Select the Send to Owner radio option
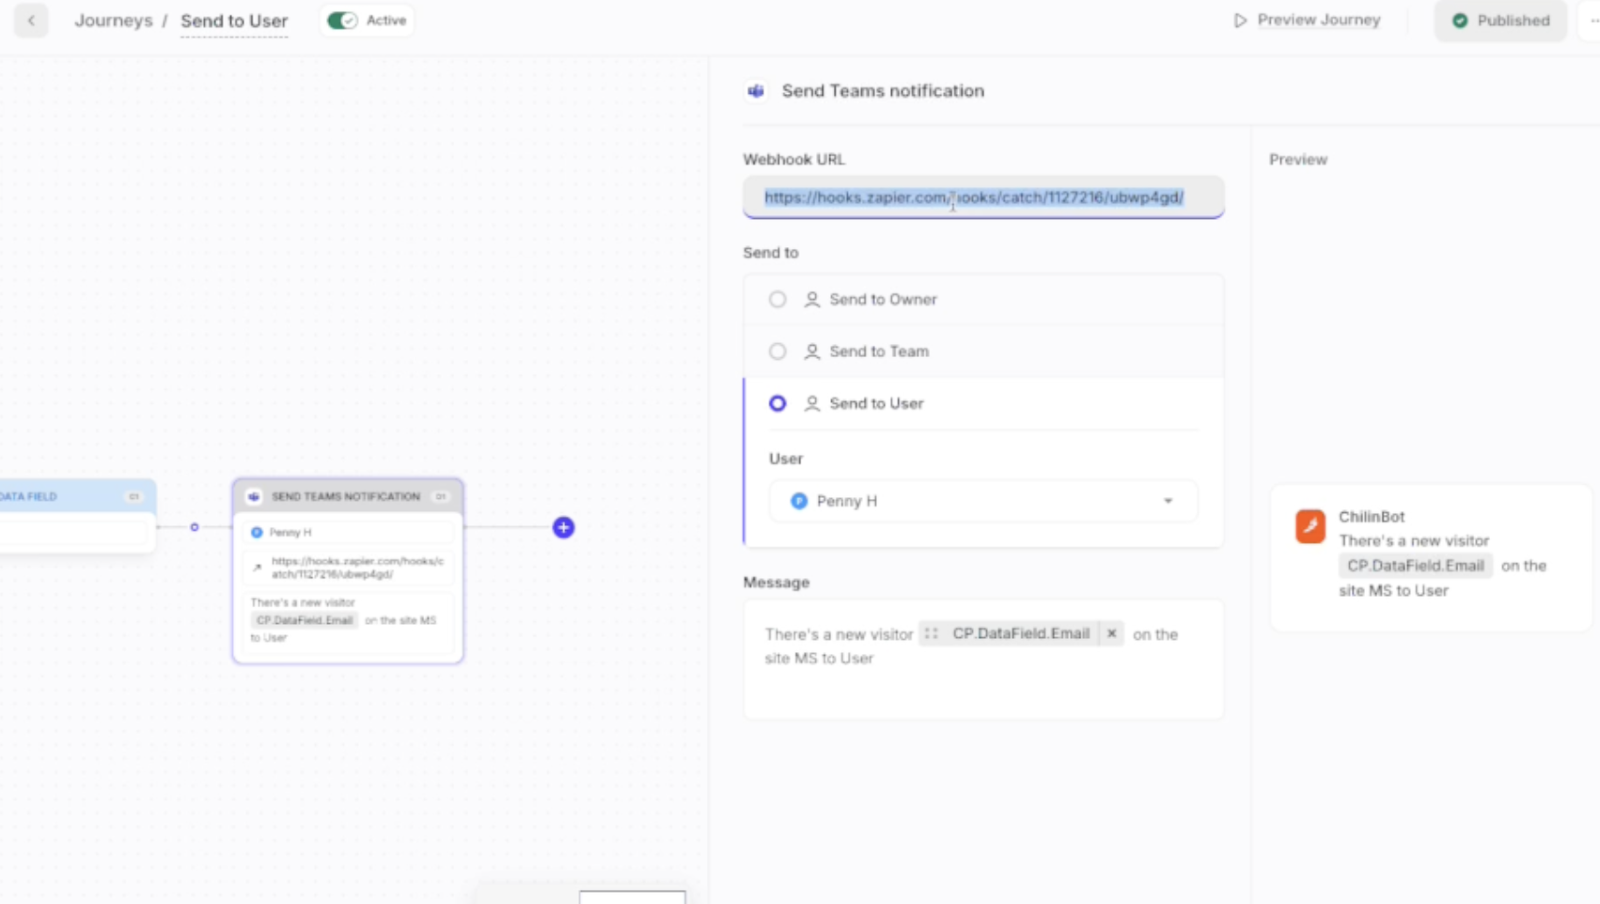This screenshot has width=1600, height=904. [x=777, y=299]
